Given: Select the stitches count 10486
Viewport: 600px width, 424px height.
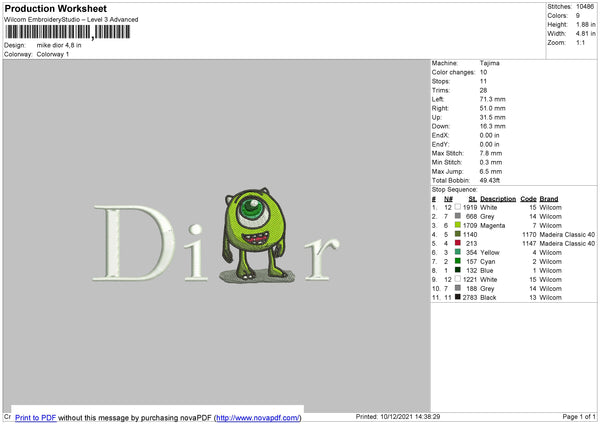Looking at the screenshot, I should coord(585,7).
